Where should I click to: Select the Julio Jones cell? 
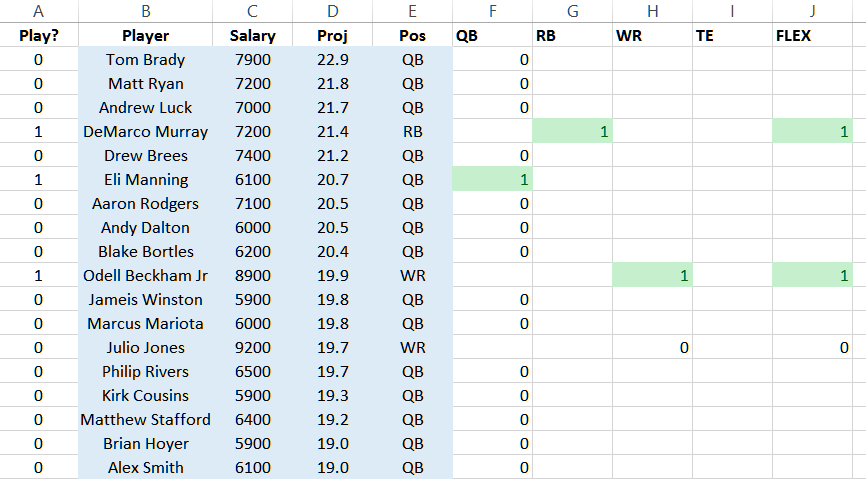pos(145,348)
